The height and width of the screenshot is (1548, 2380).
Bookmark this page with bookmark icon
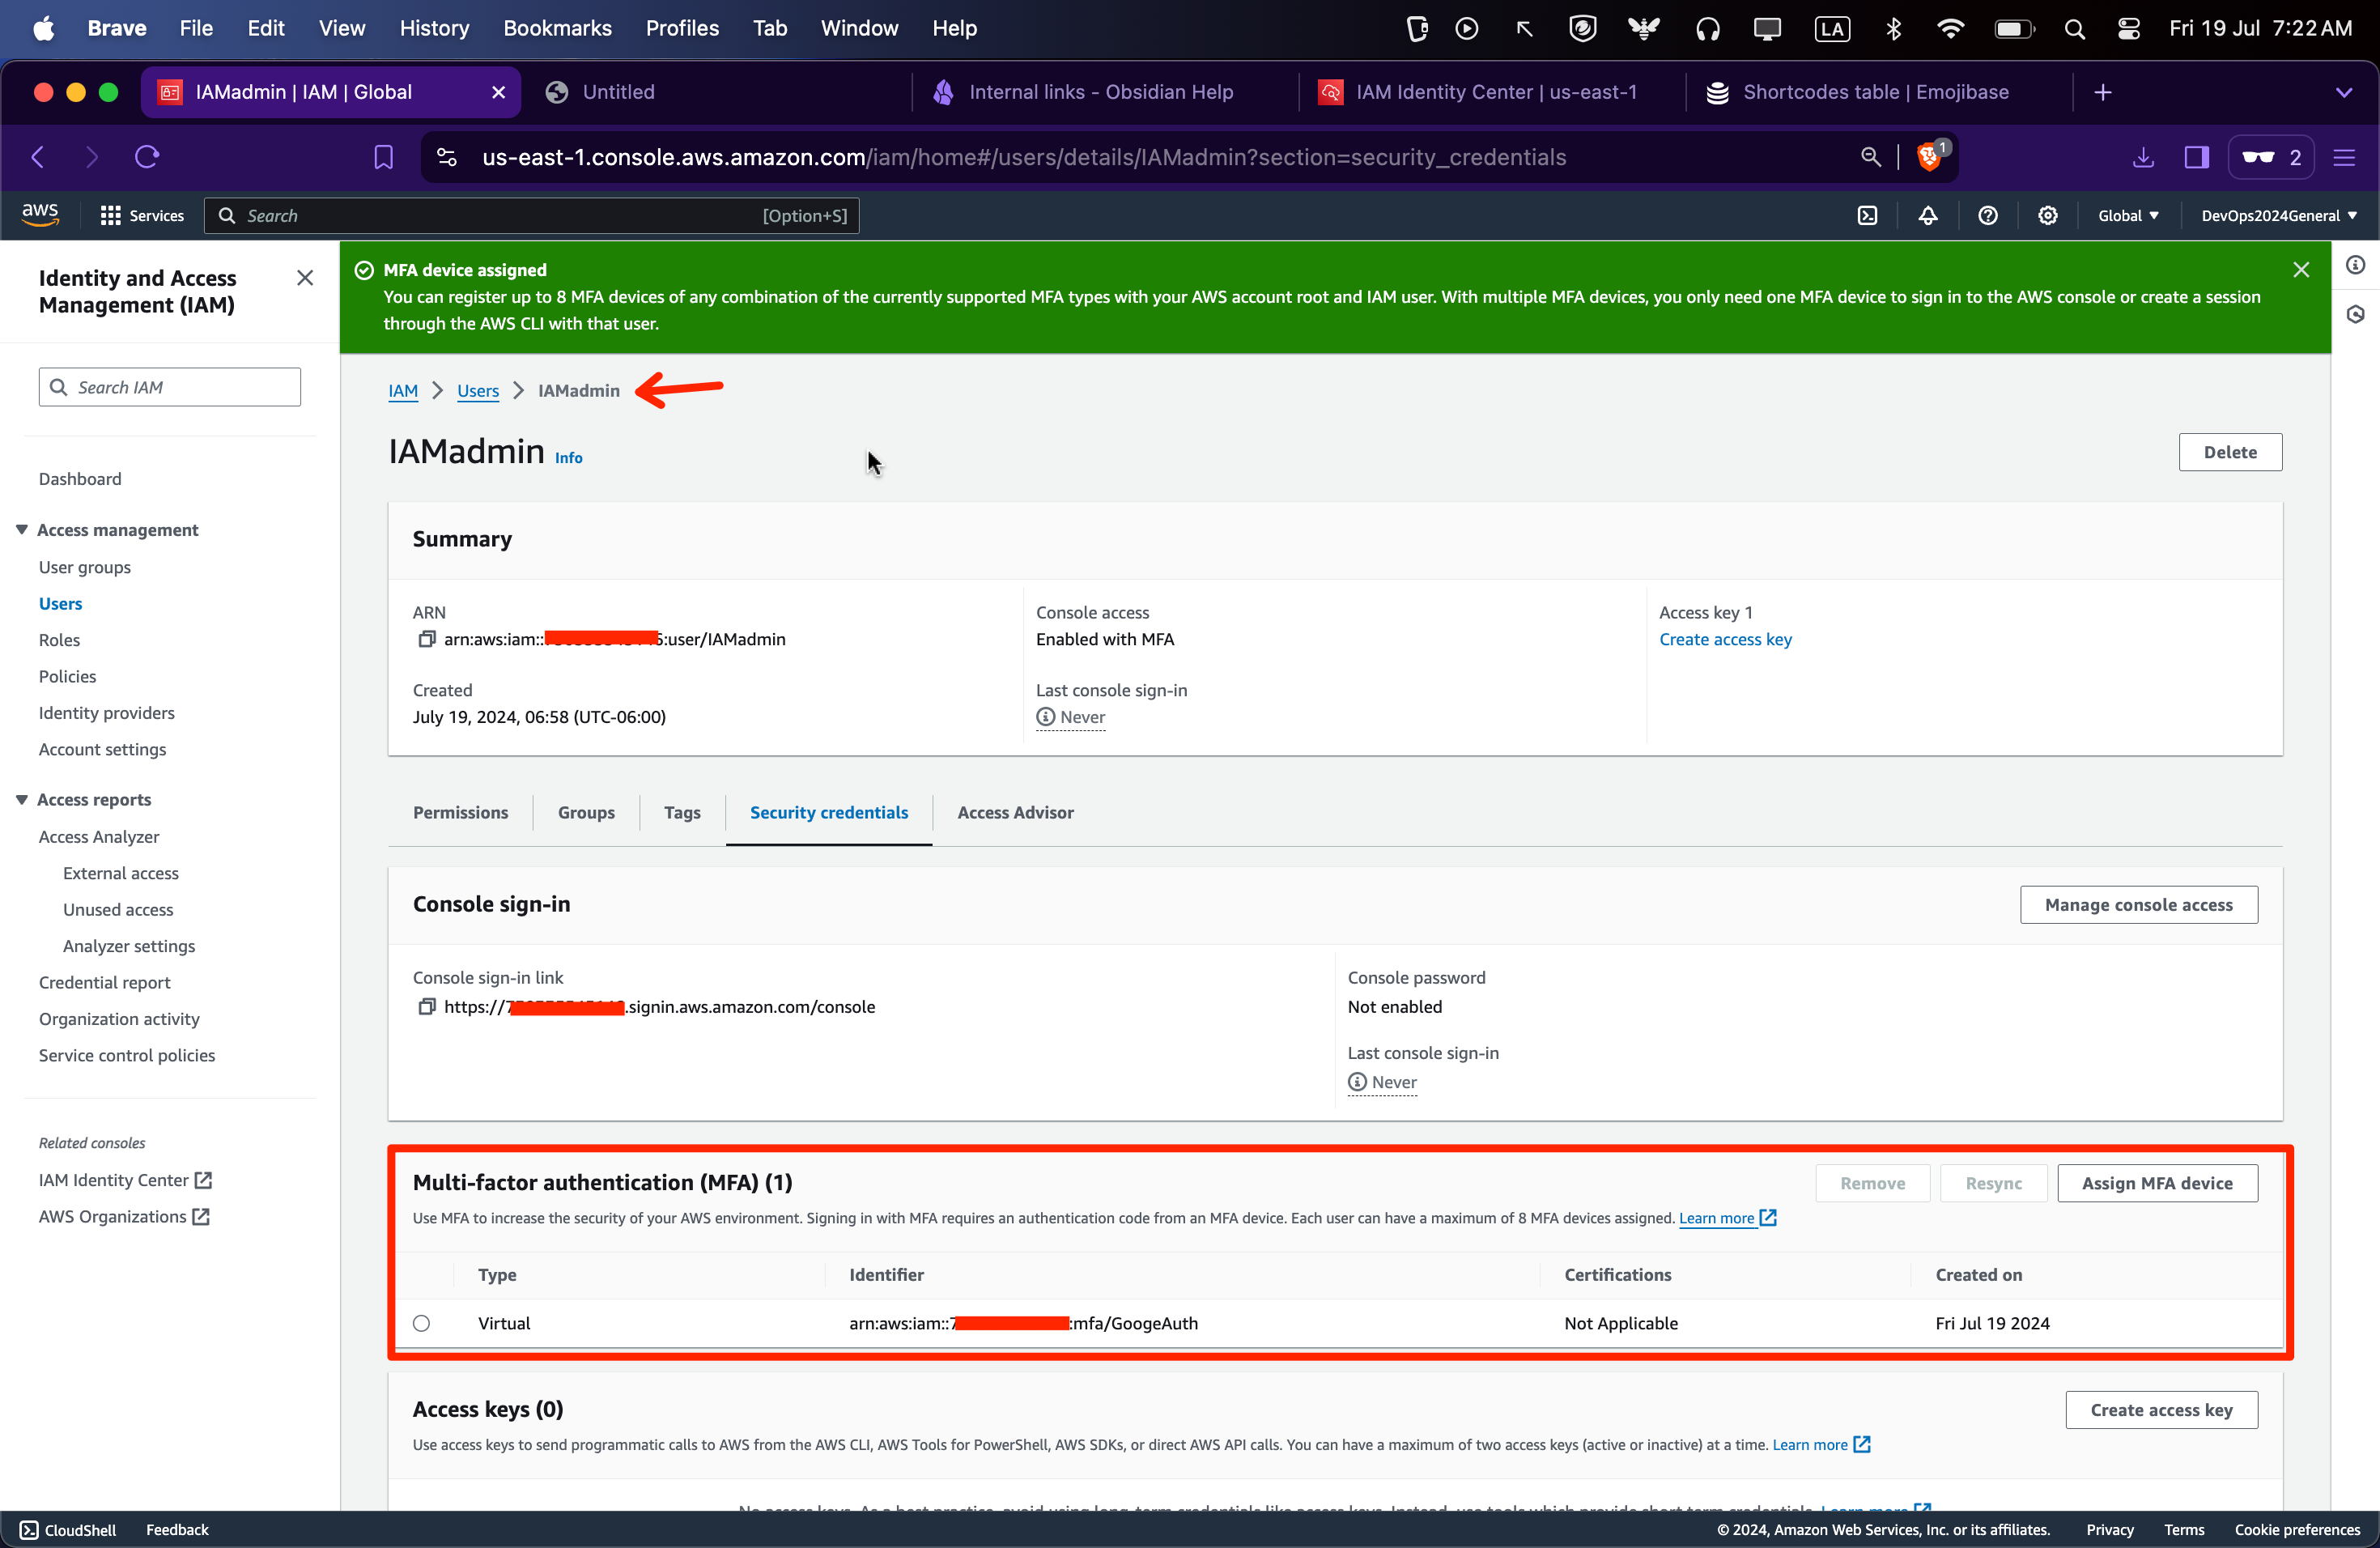383,157
